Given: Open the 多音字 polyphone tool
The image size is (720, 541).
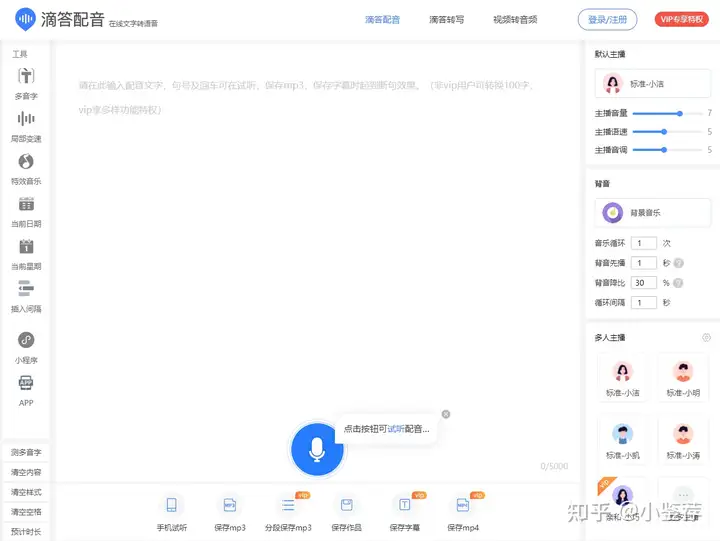Looking at the screenshot, I should click(26, 83).
